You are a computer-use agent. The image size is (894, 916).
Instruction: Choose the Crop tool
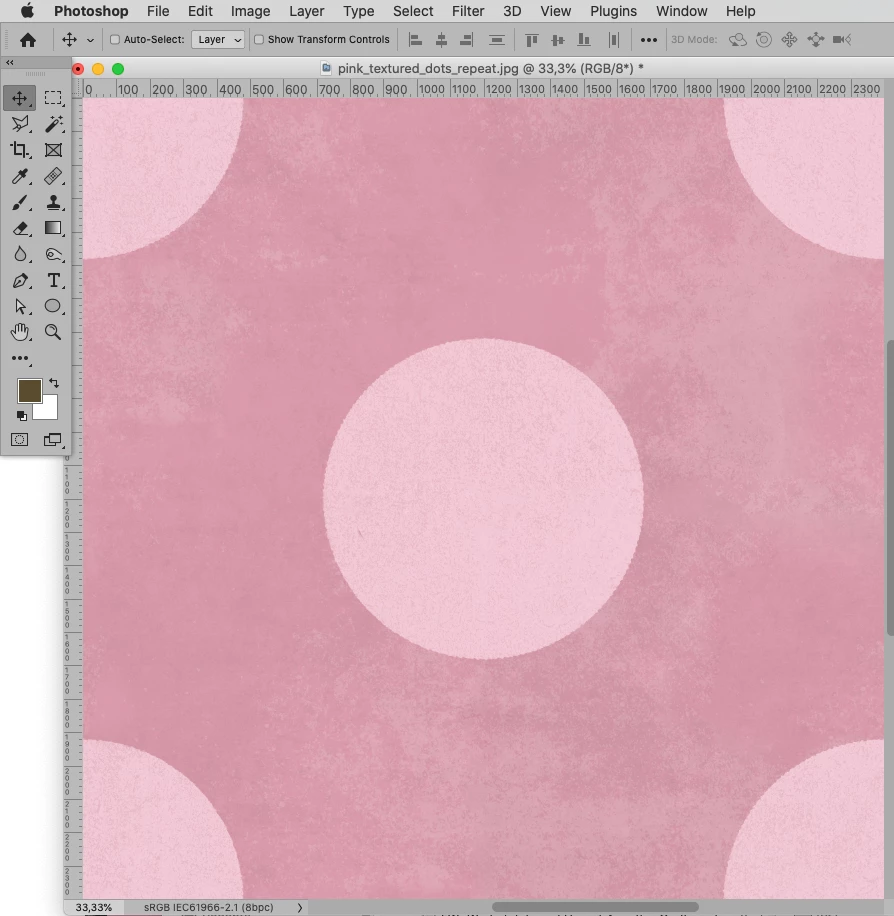pyautogui.click(x=20, y=150)
